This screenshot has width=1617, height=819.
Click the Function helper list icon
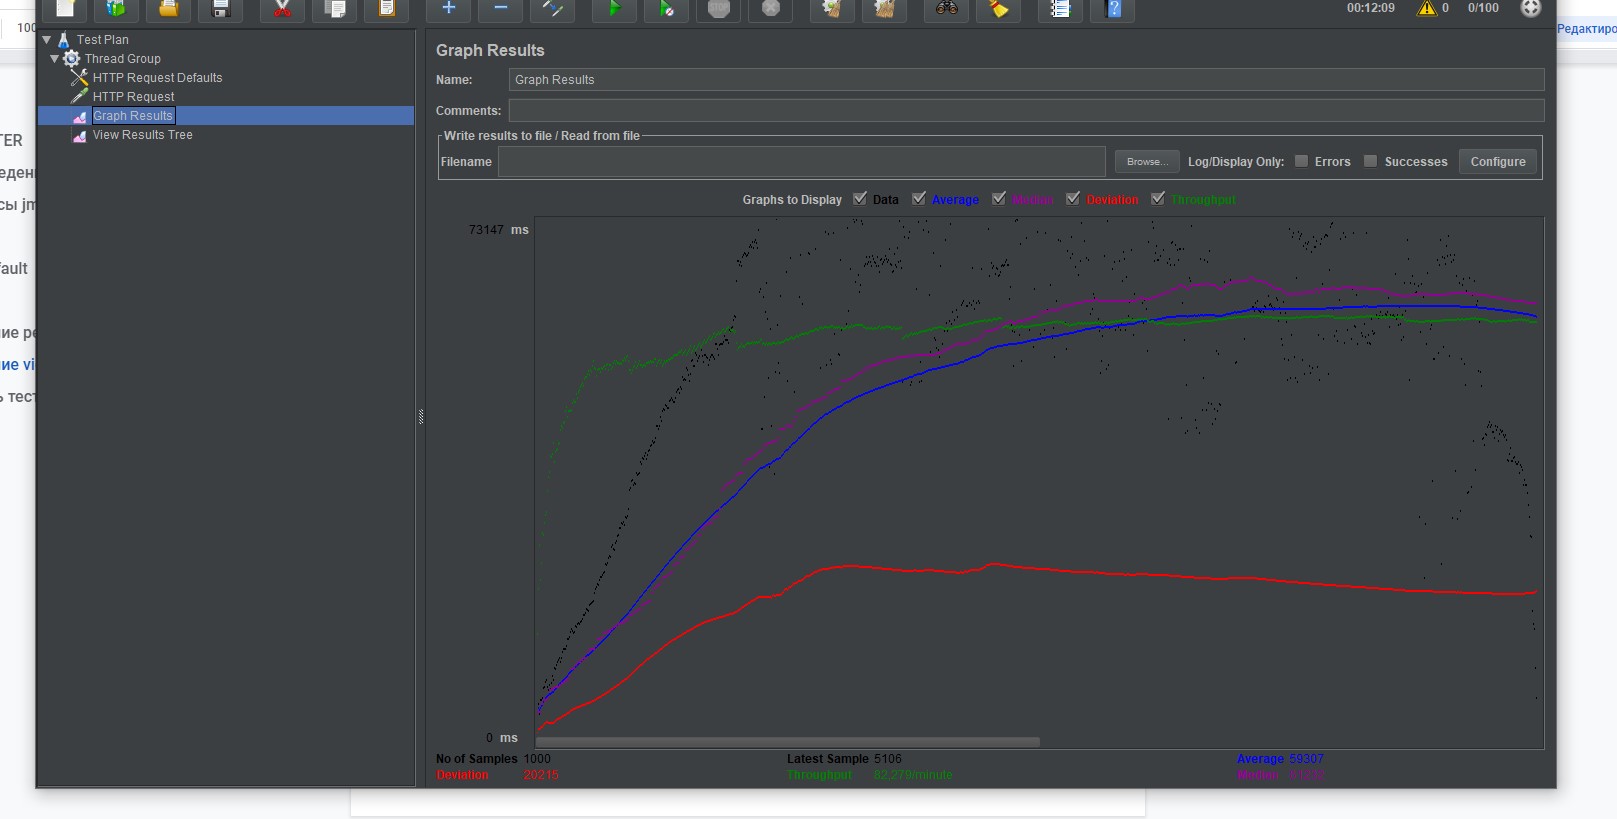click(1060, 9)
